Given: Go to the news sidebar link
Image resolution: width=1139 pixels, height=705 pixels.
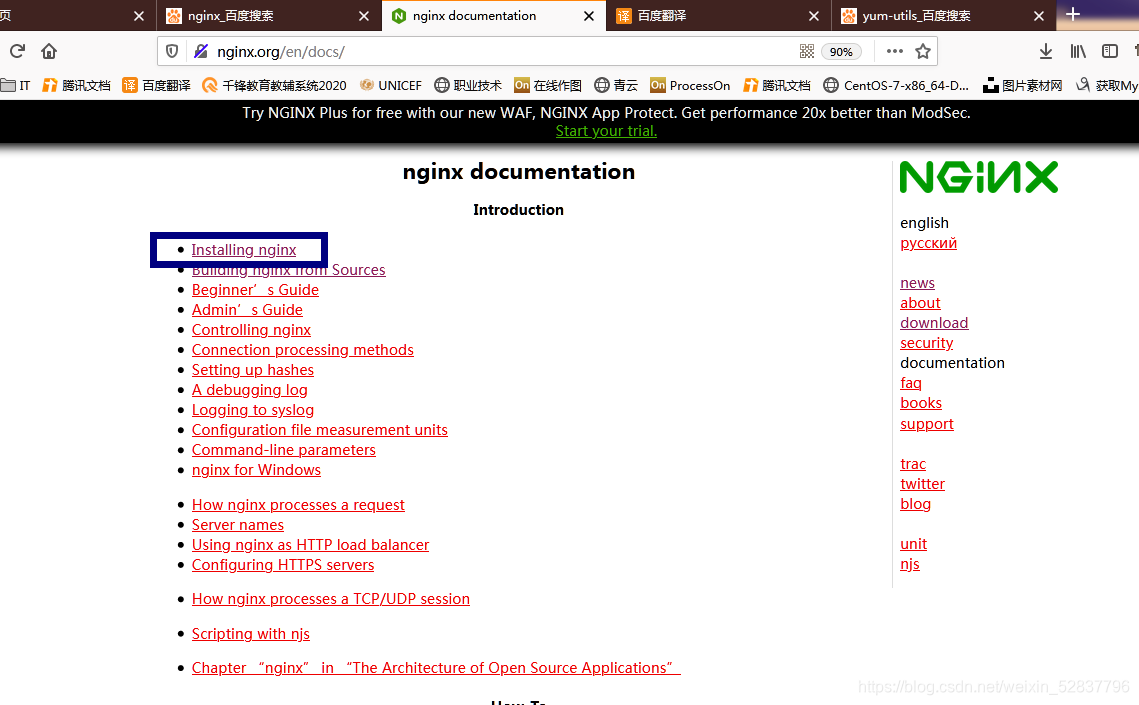Looking at the screenshot, I should [x=917, y=283].
